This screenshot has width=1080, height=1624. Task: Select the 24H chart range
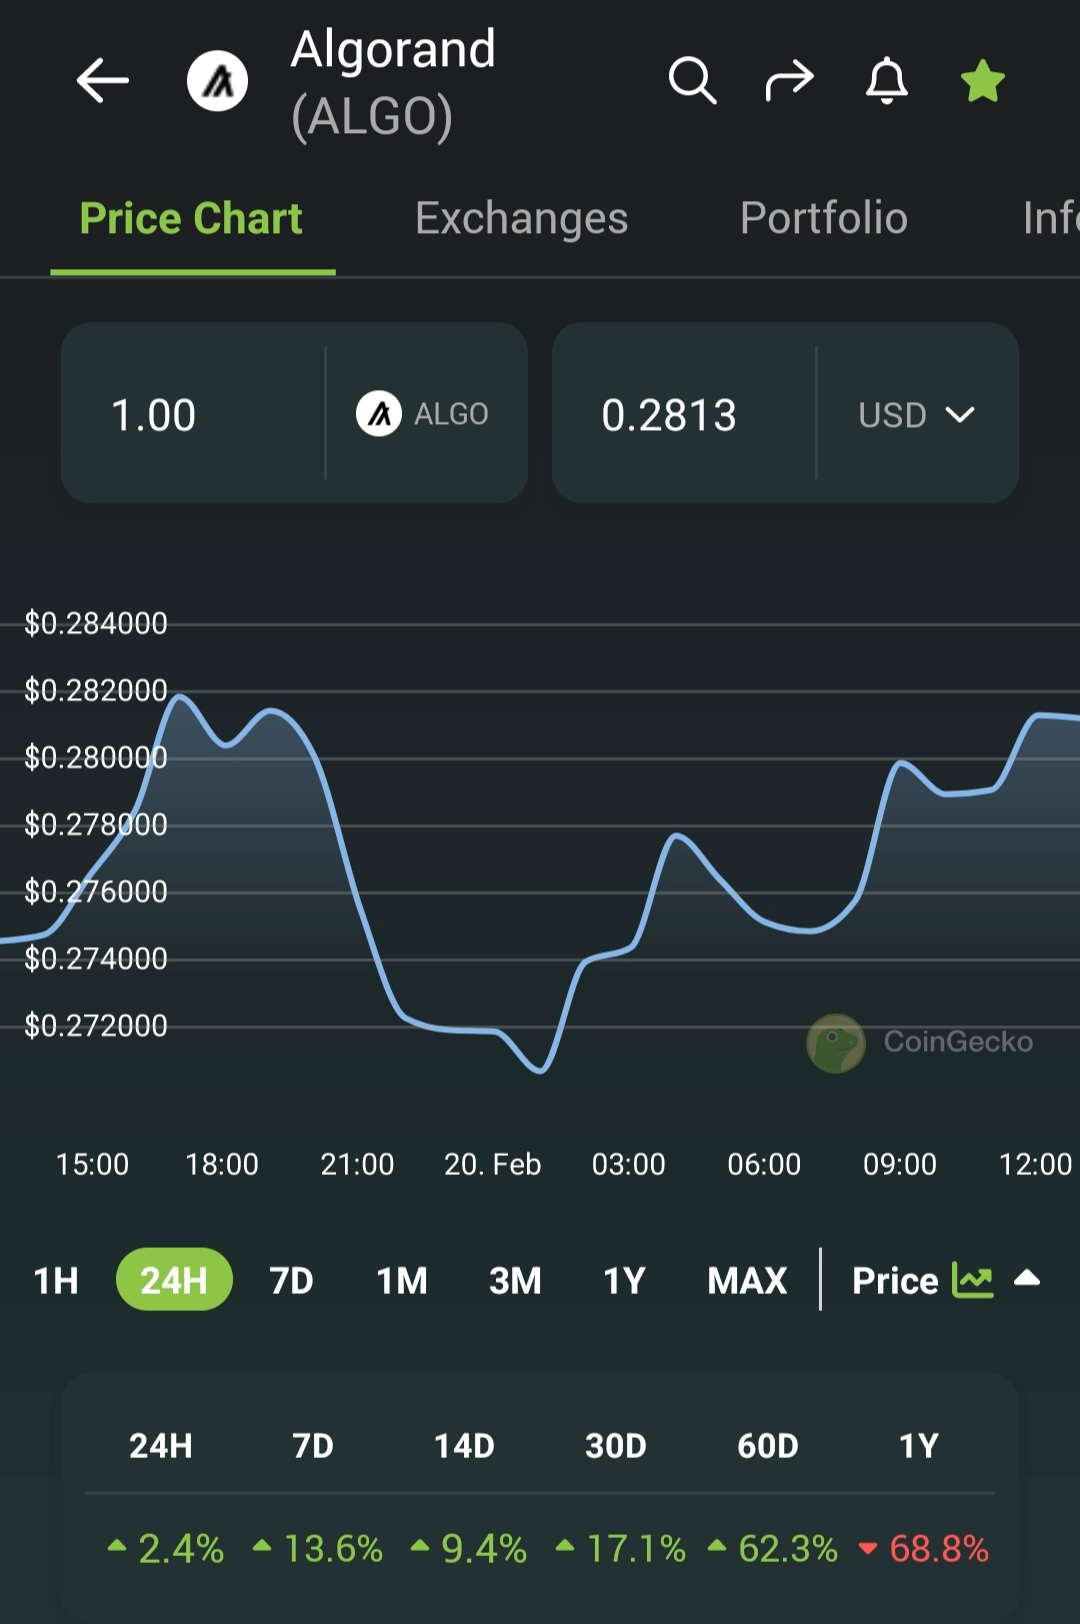174,1280
